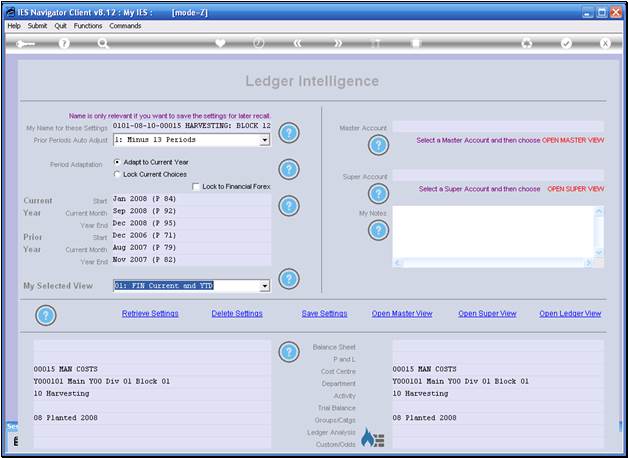
Task: Open the Help menu
Action: 14,26
